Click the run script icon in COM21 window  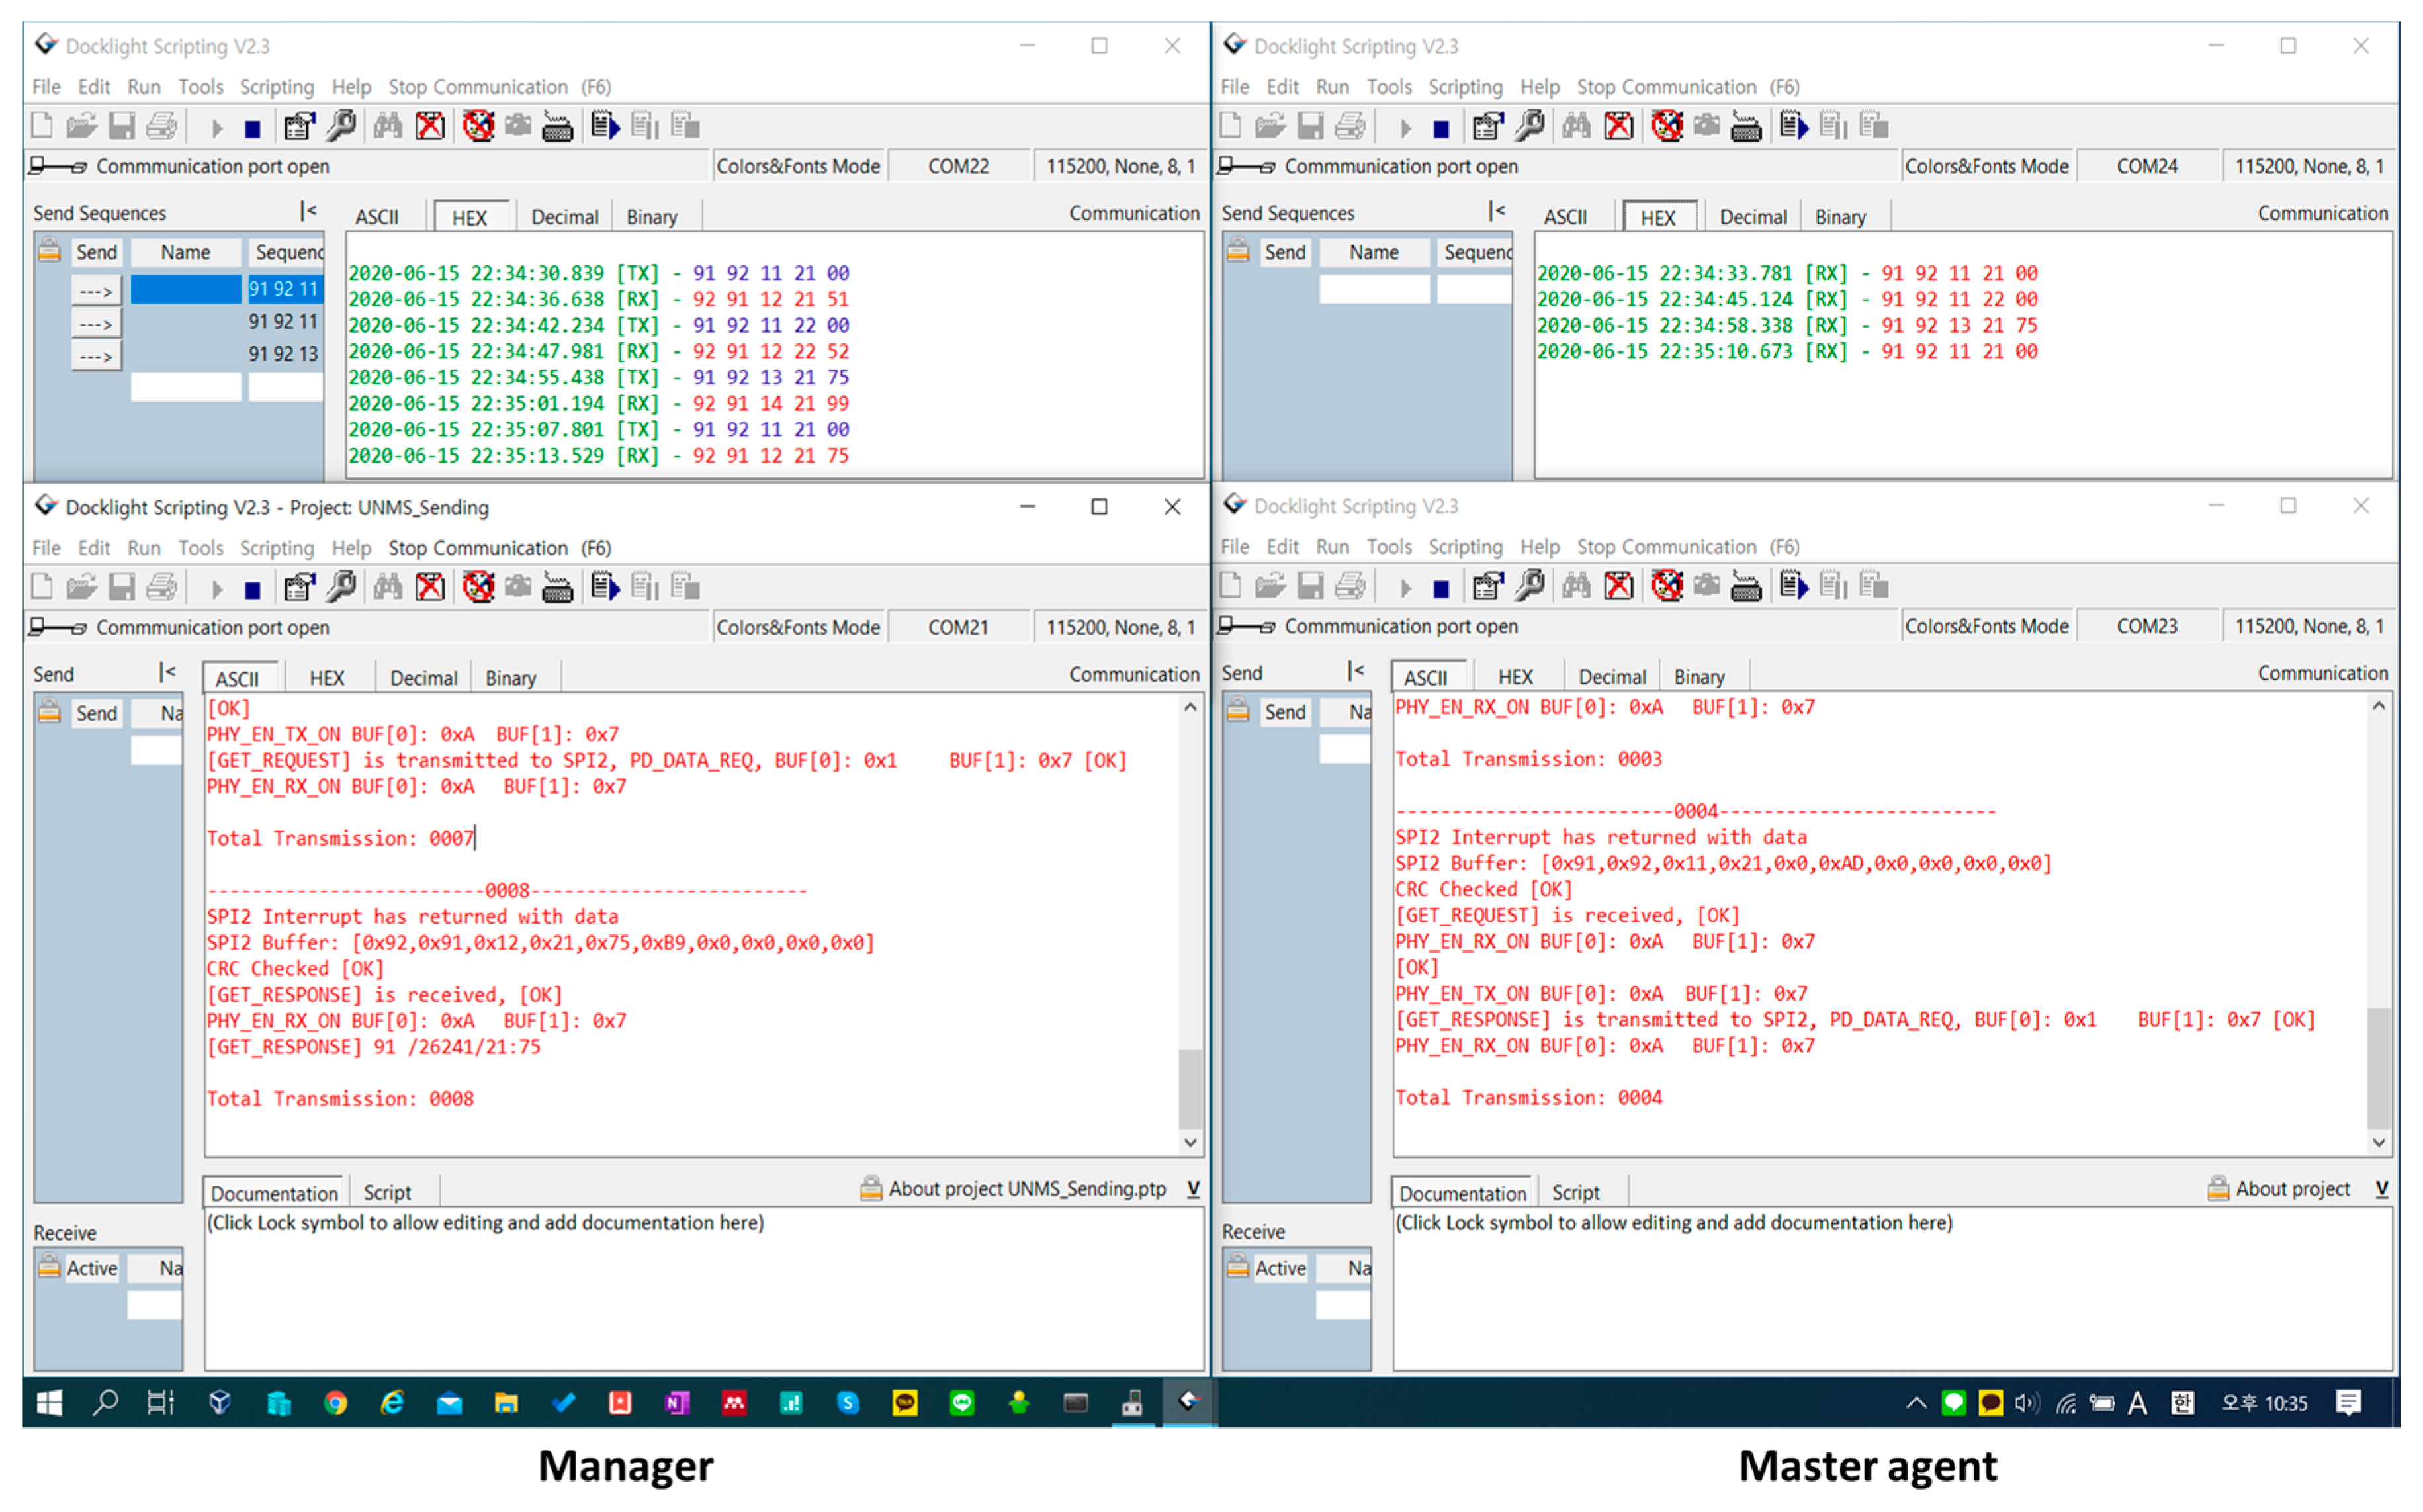[605, 588]
